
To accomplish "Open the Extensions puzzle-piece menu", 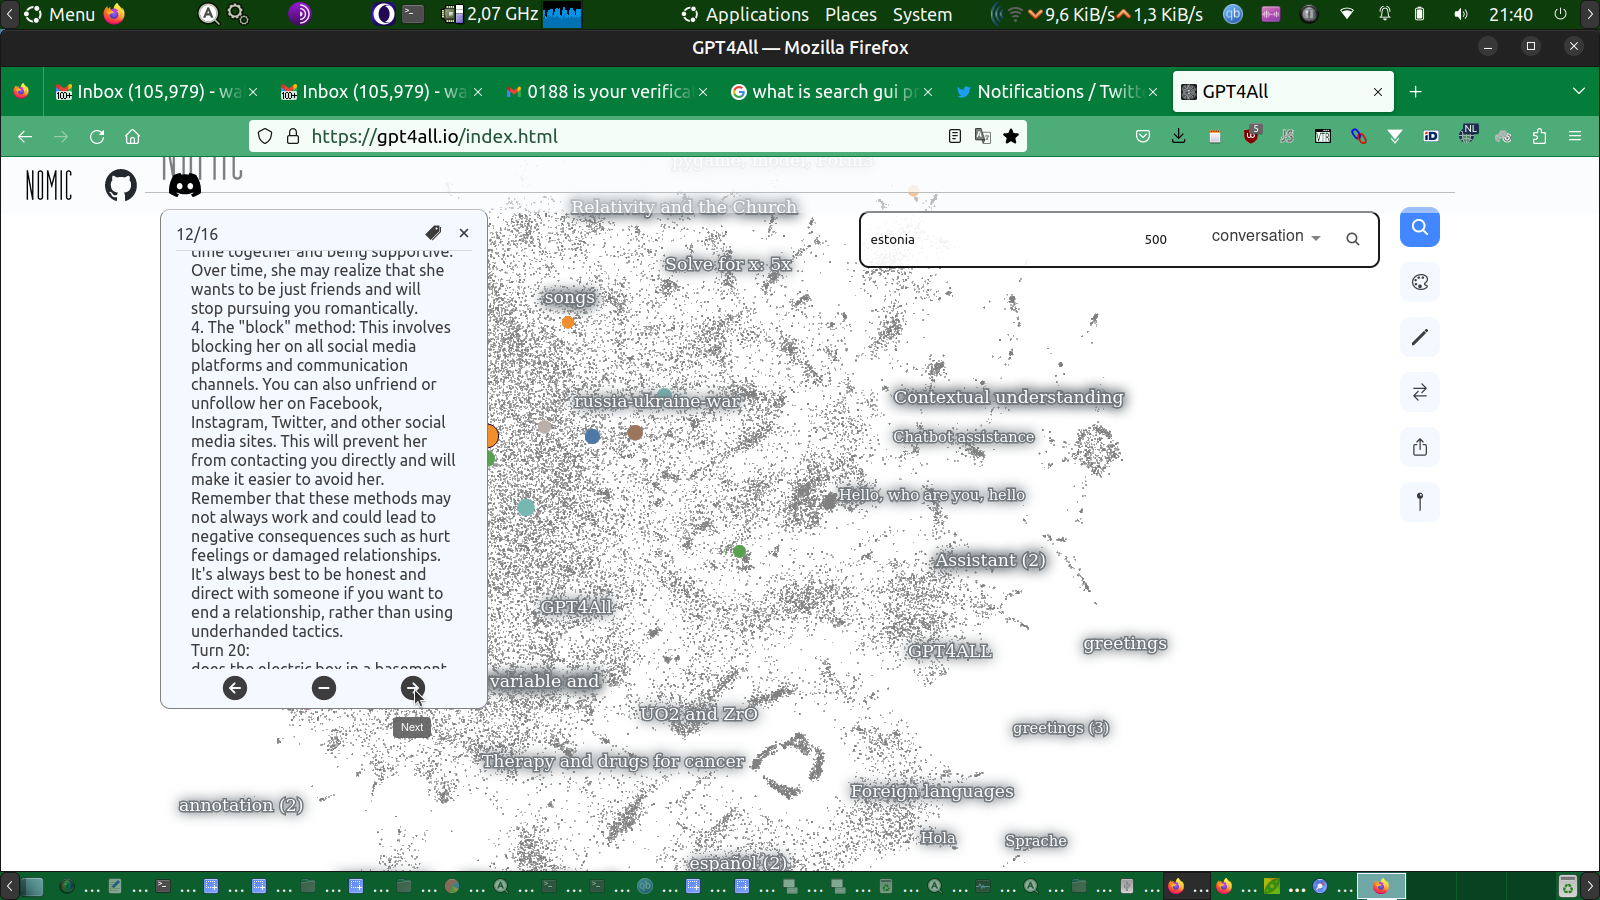I will click(1539, 136).
